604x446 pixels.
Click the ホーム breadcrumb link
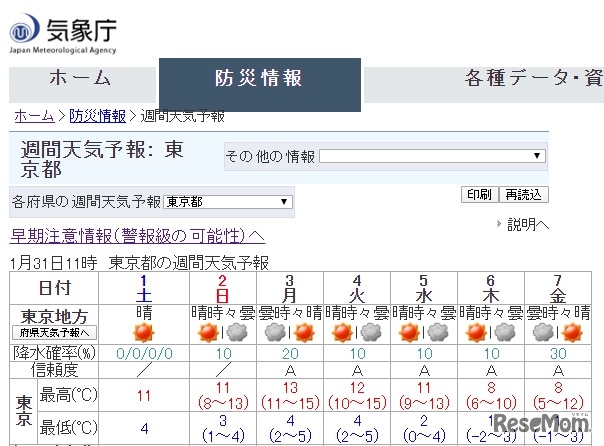coord(34,116)
